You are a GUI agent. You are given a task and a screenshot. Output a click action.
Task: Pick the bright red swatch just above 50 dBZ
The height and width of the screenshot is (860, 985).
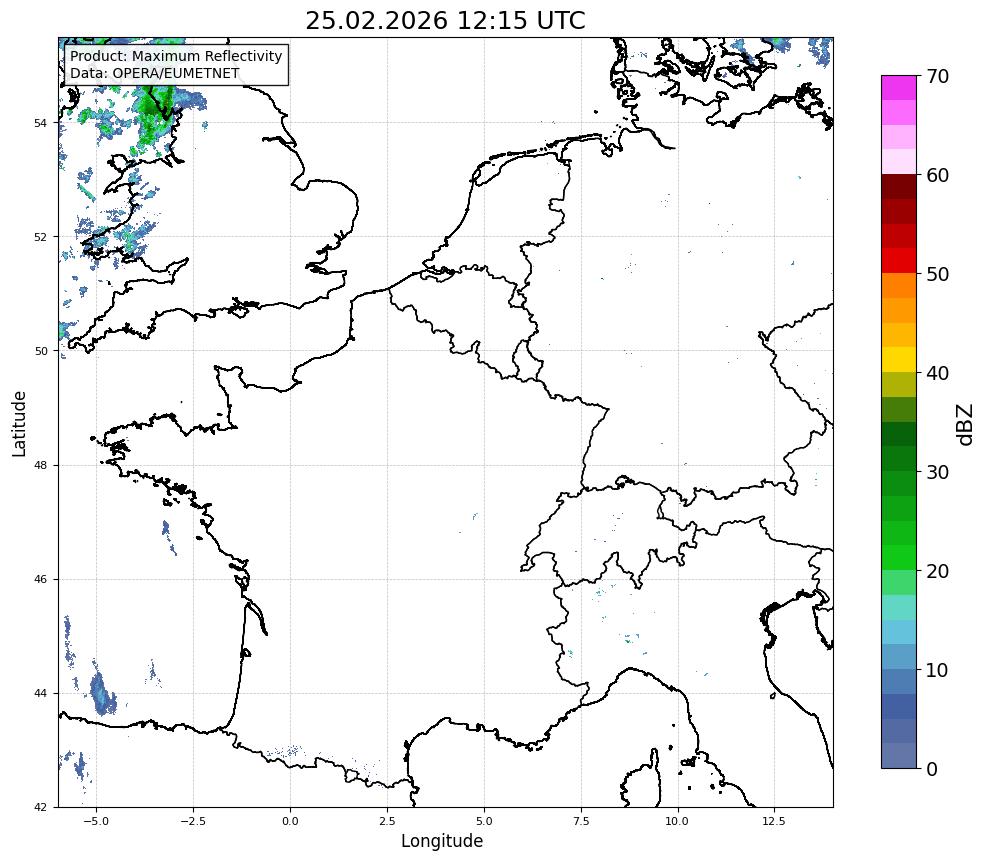(899, 261)
